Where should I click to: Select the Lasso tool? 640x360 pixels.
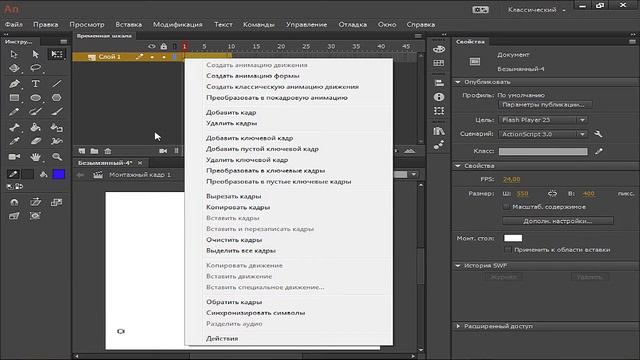pos(36,68)
